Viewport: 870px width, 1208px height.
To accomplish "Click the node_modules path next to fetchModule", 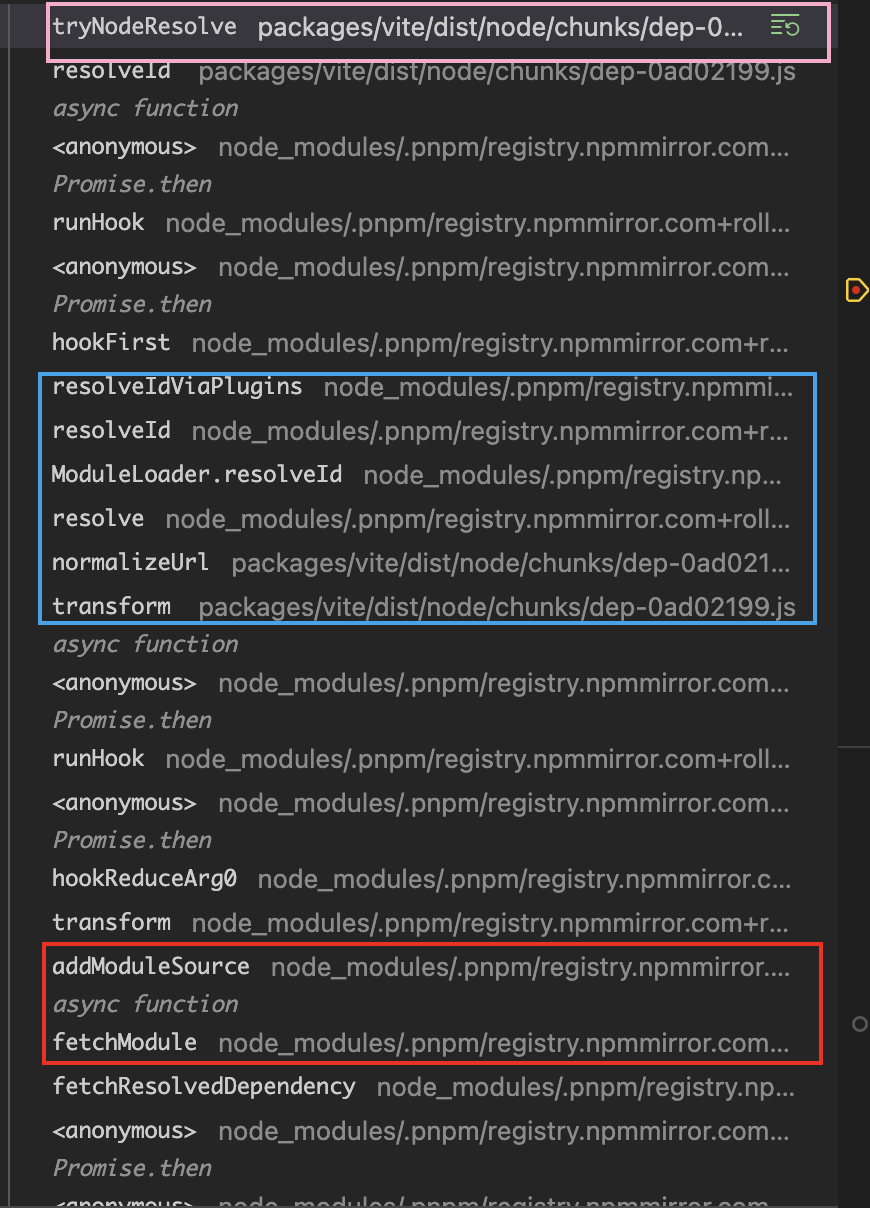I will (504, 1043).
